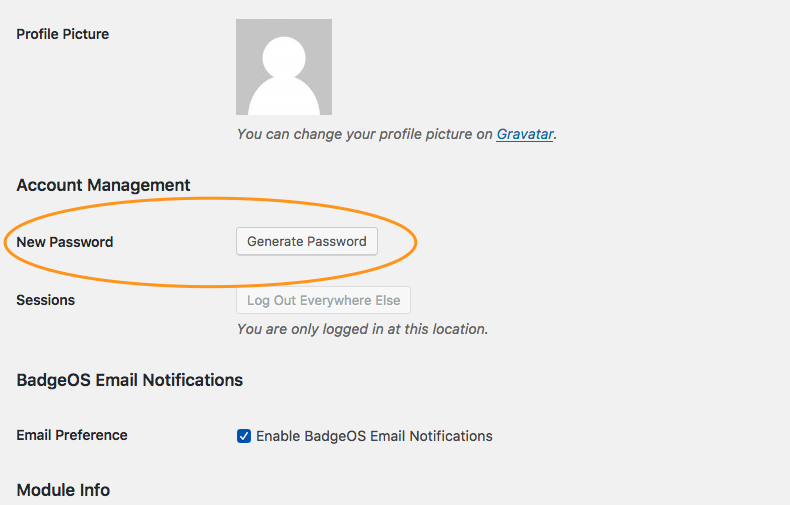
Task: Click the default avatar profile picture
Action: pos(284,67)
